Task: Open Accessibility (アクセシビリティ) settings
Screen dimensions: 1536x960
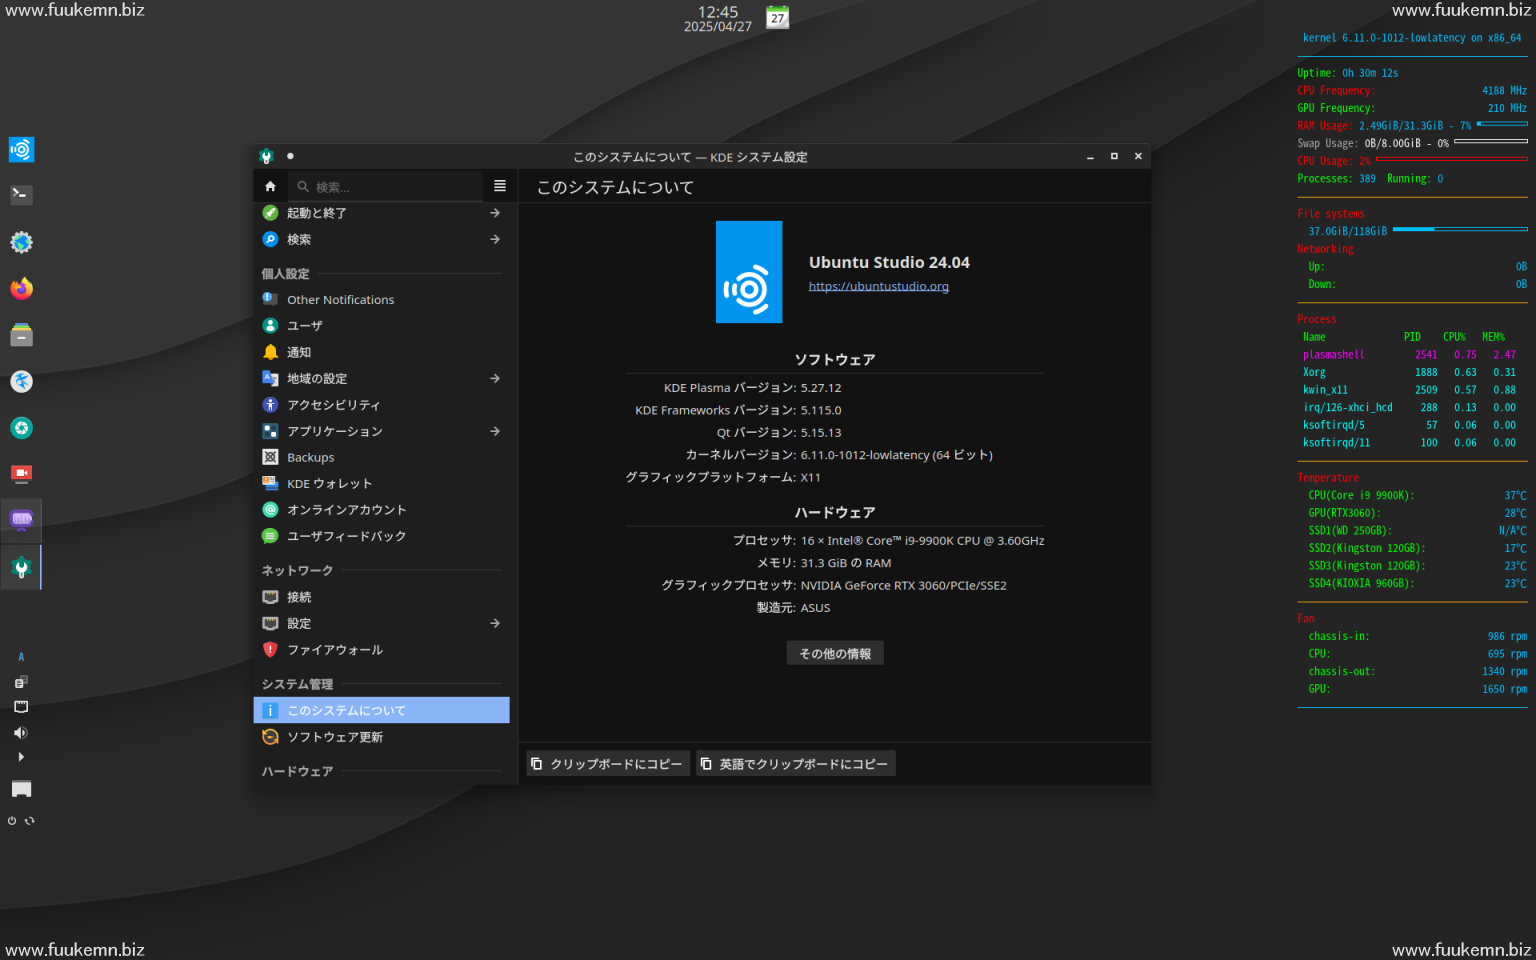Action: 381,405
